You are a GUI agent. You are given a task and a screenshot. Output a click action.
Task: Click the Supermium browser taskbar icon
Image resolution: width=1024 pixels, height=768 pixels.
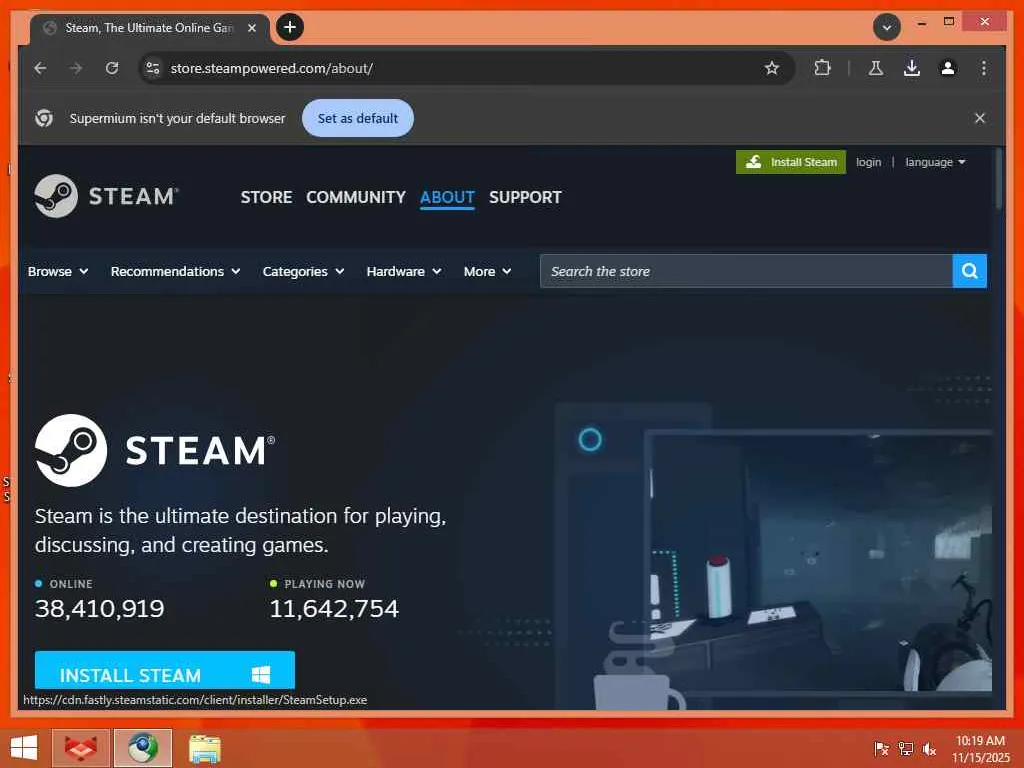point(143,748)
